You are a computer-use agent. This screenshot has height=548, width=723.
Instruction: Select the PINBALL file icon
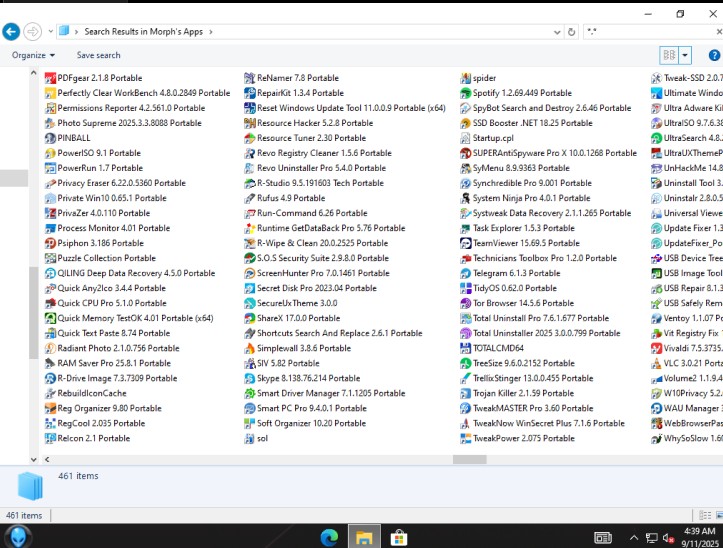(50, 138)
